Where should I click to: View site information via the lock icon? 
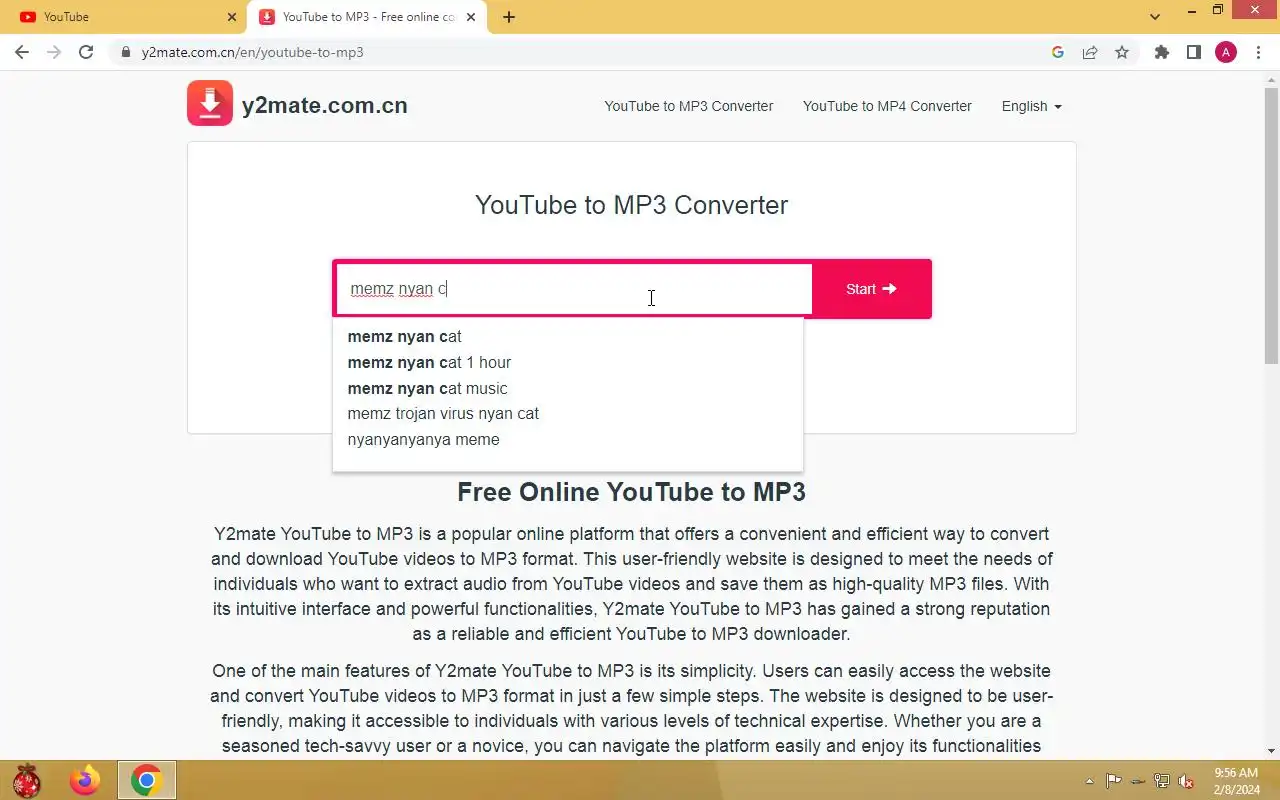coord(125,52)
